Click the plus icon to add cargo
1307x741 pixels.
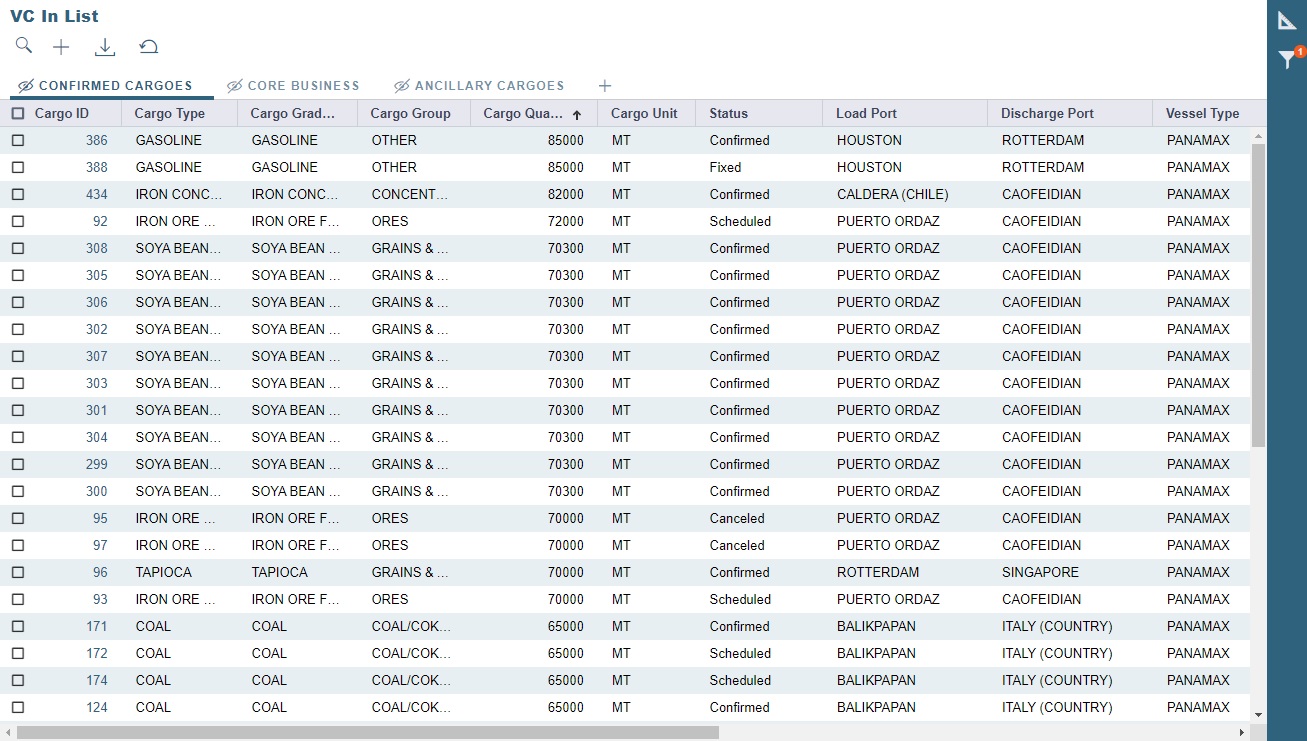pyautogui.click(x=61, y=47)
